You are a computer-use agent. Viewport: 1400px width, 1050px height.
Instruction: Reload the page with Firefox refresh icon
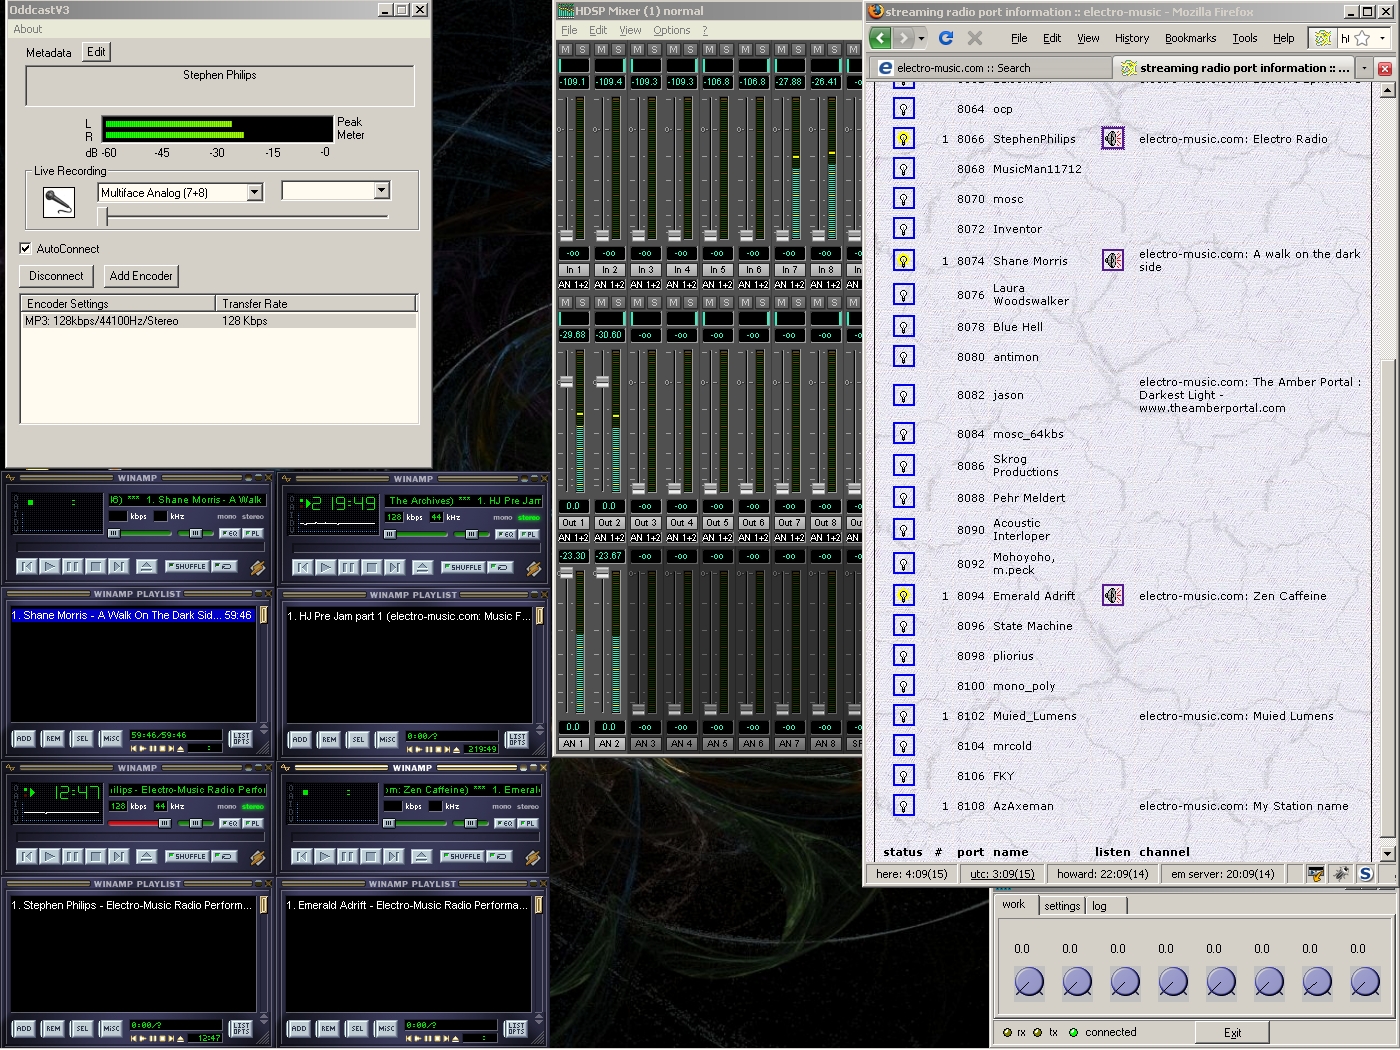[x=946, y=38]
